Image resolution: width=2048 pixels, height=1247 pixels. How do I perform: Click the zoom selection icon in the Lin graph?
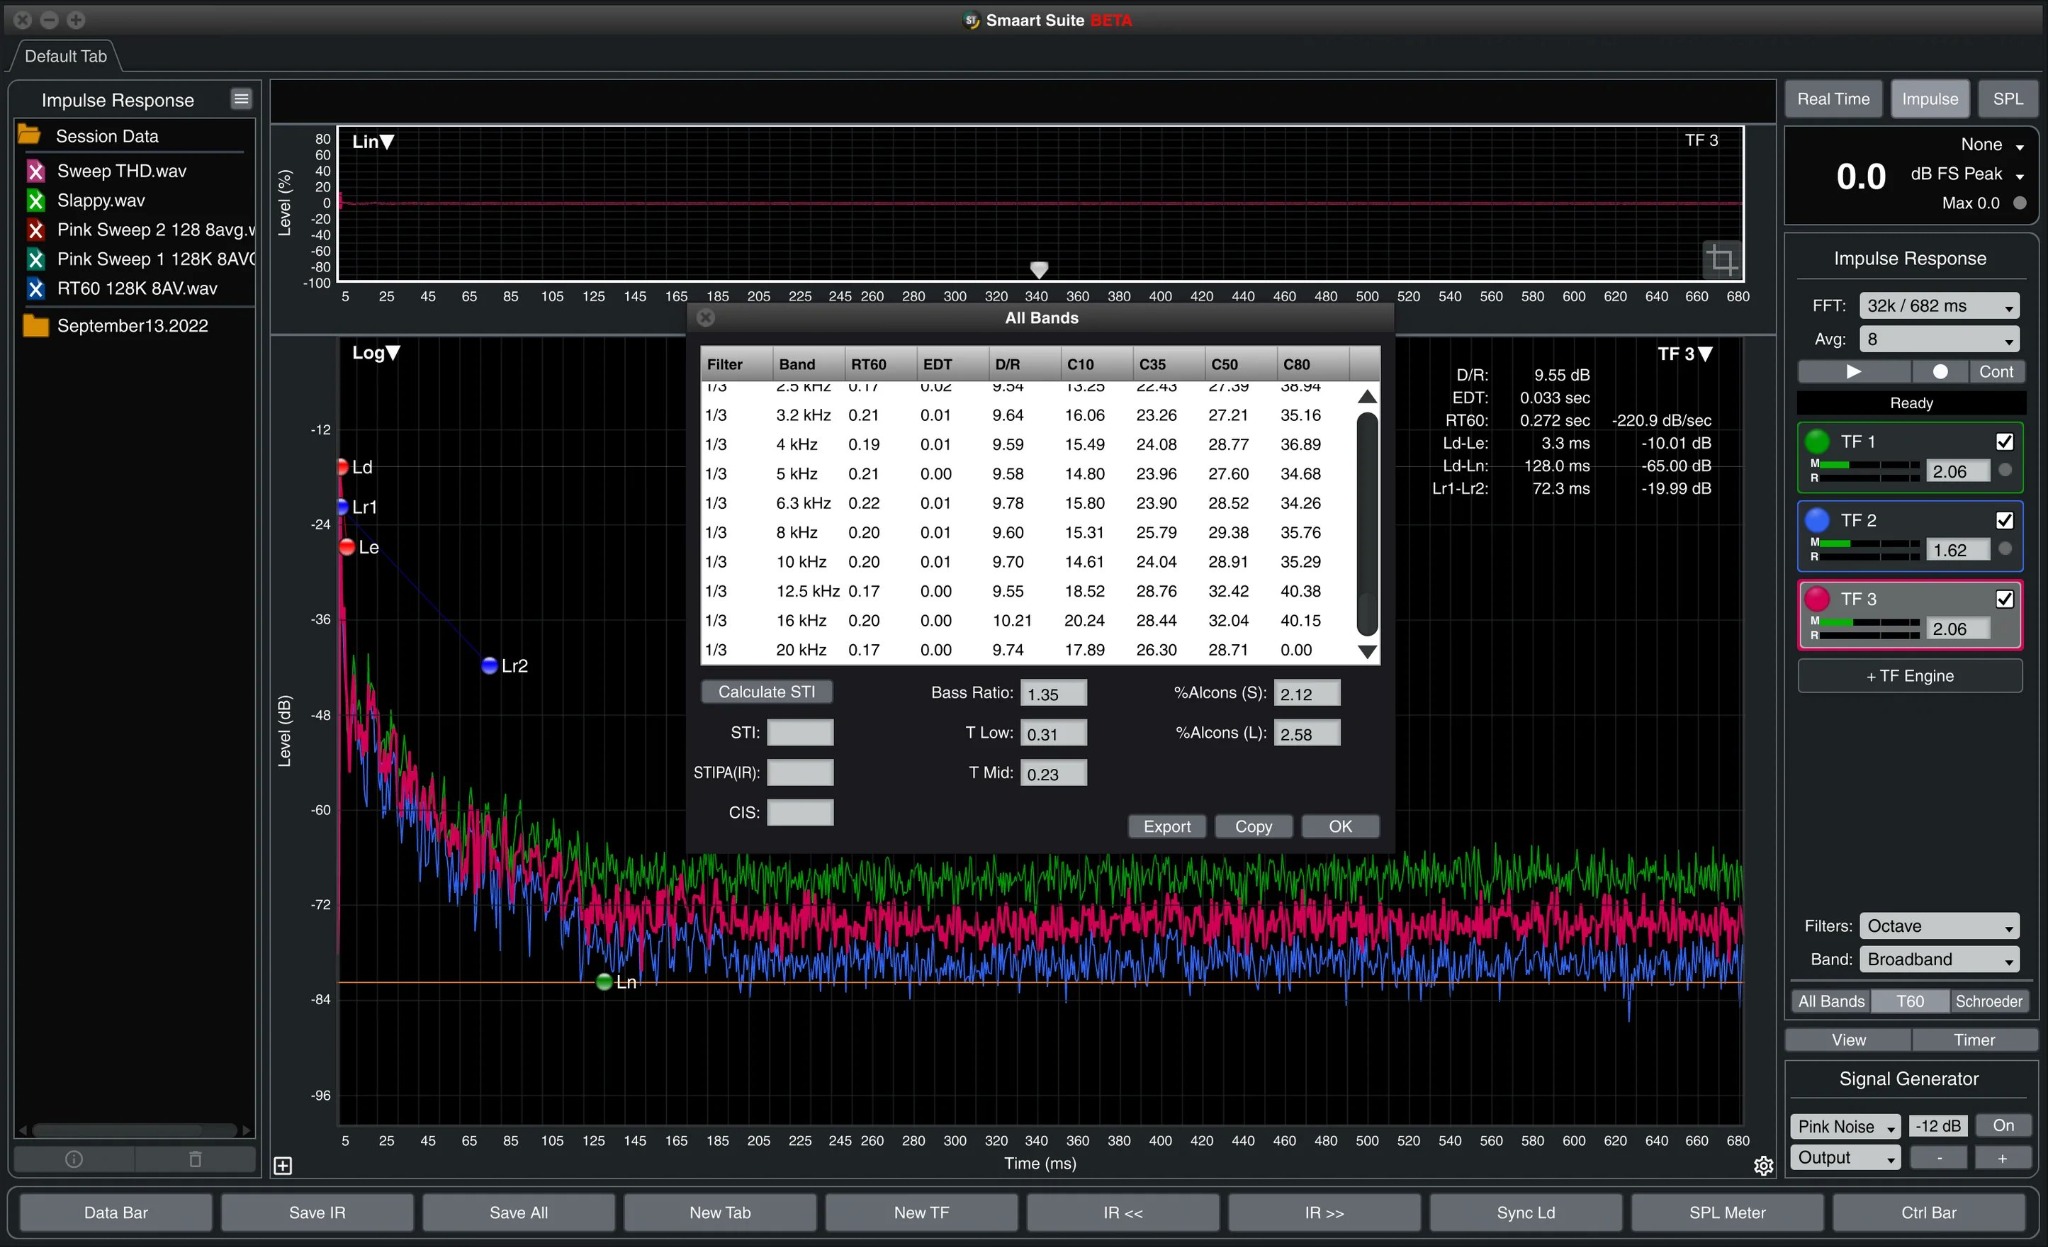(1722, 260)
